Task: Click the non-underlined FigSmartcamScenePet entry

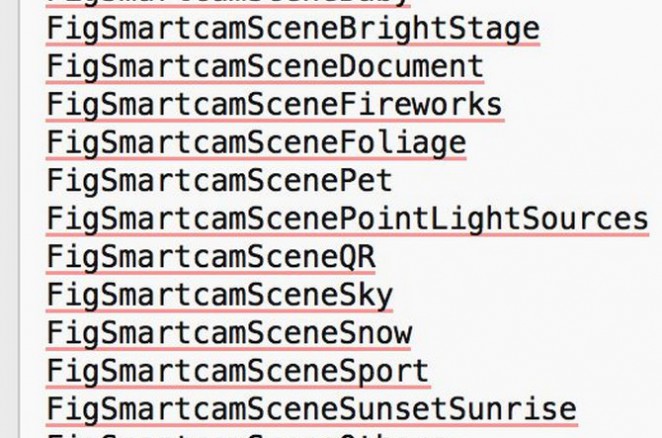Action: pyautogui.click(x=219, y=181)
